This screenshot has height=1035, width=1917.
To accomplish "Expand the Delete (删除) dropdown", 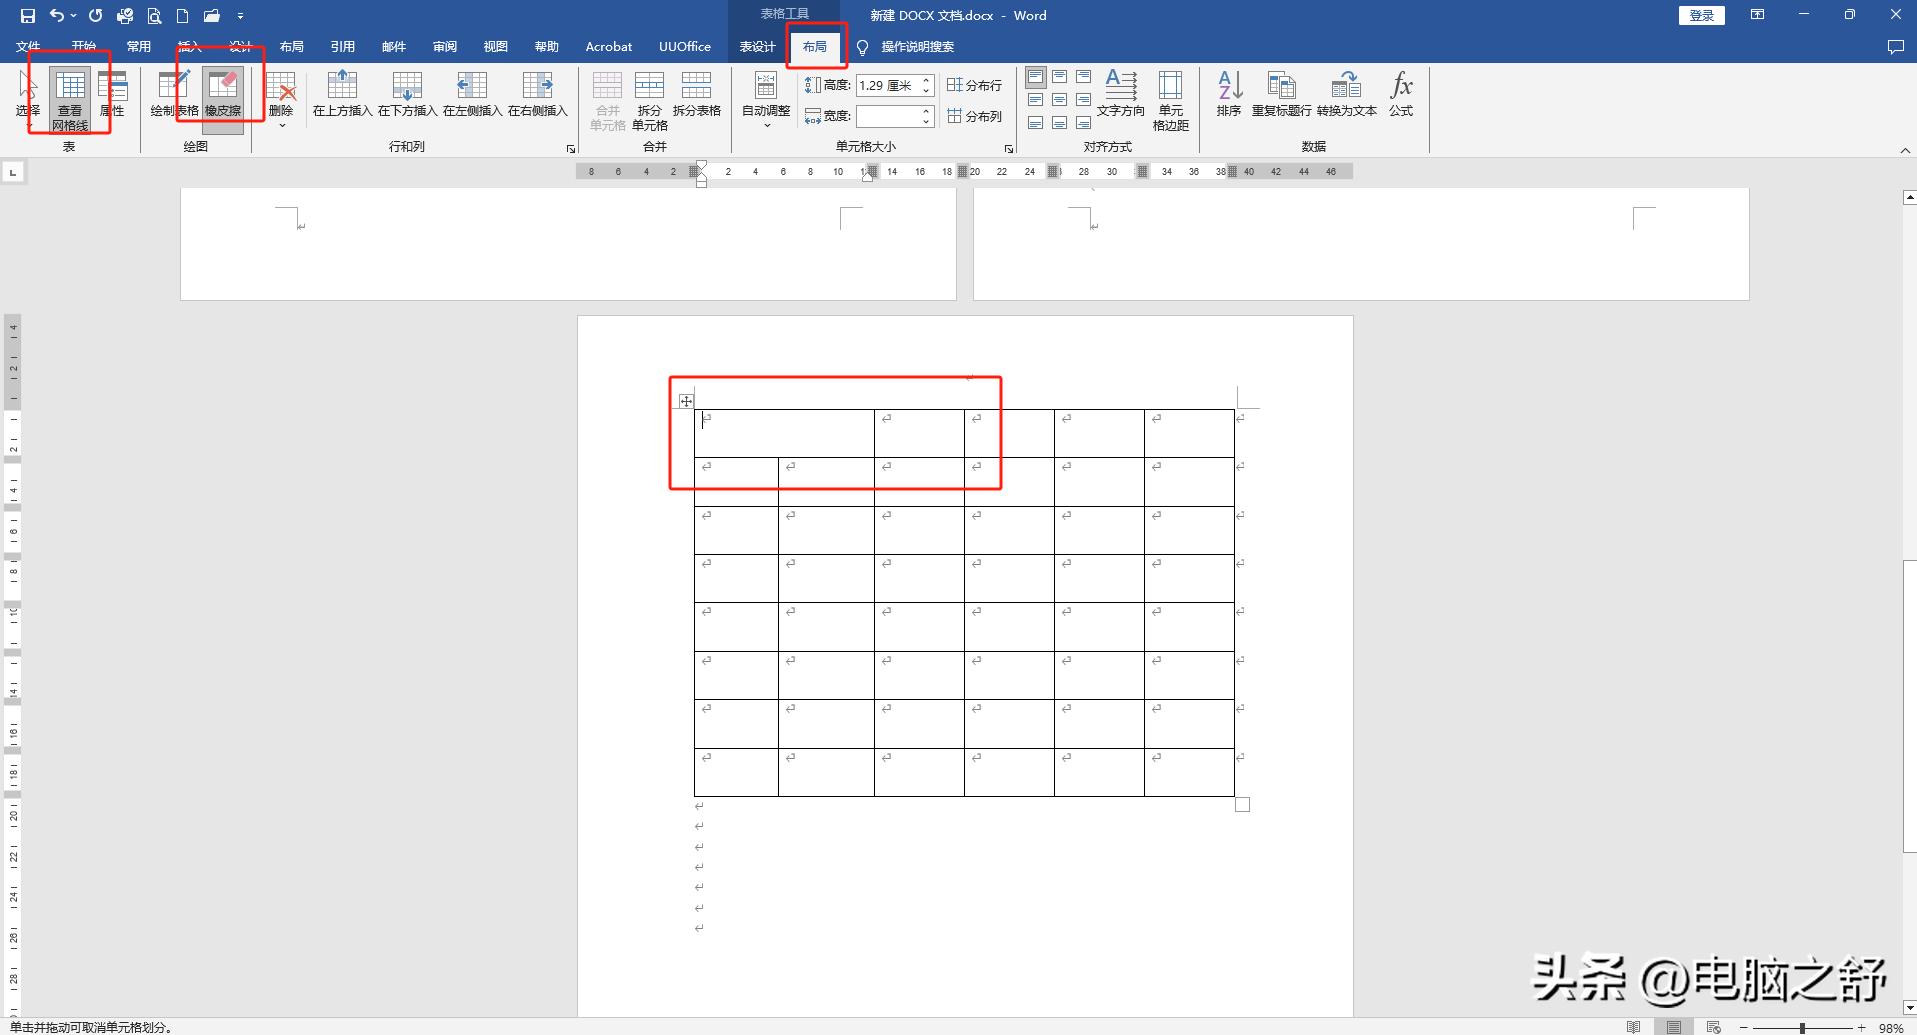I will click(x=281, y=99).
